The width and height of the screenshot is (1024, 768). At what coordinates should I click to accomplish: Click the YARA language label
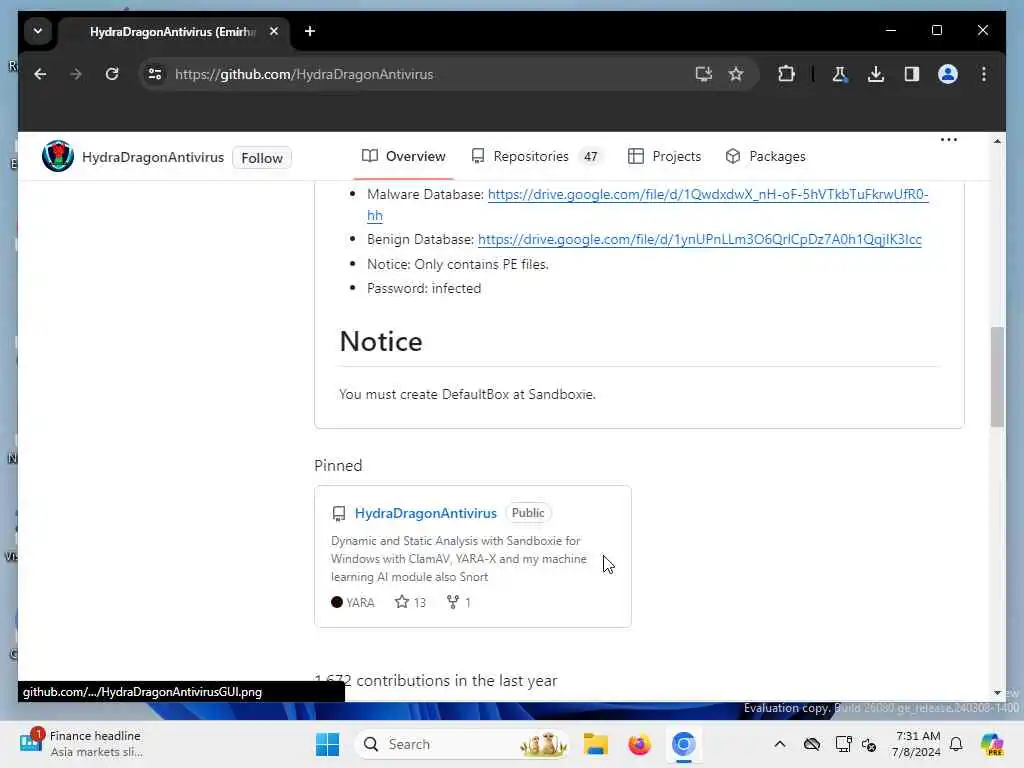353,602
